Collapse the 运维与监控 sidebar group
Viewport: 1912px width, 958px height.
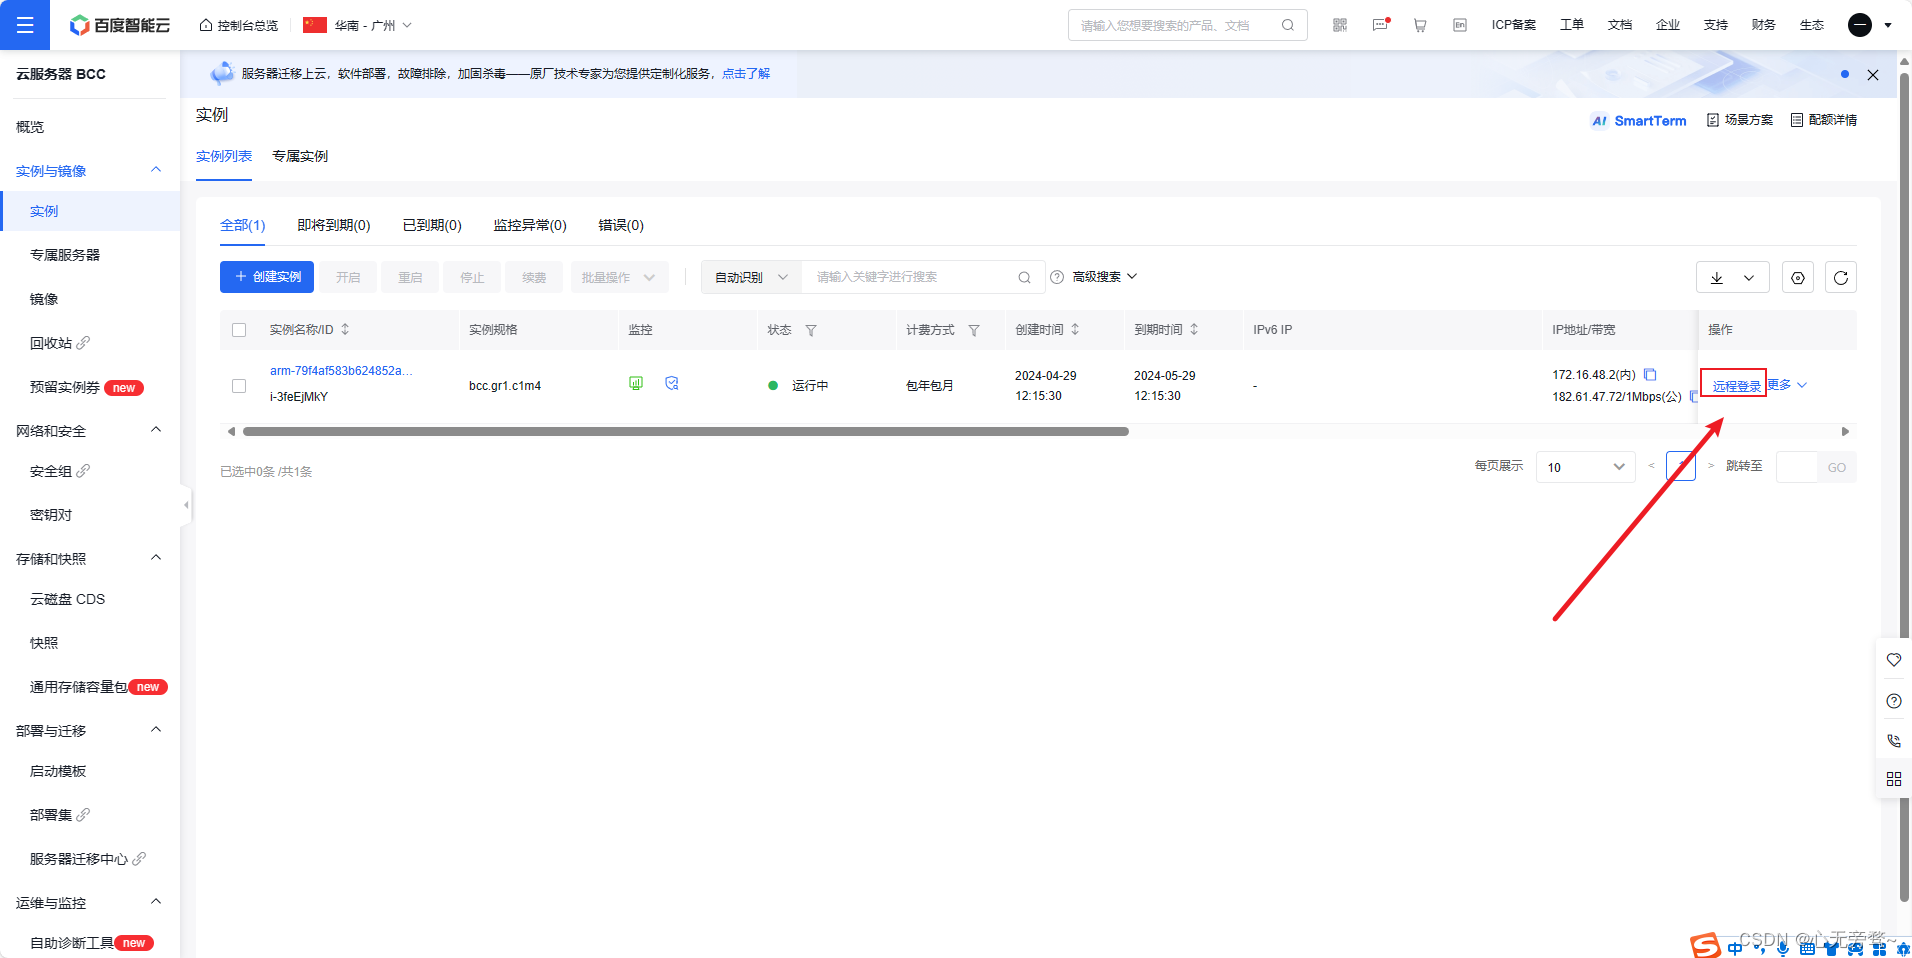[x=156, y=902]
